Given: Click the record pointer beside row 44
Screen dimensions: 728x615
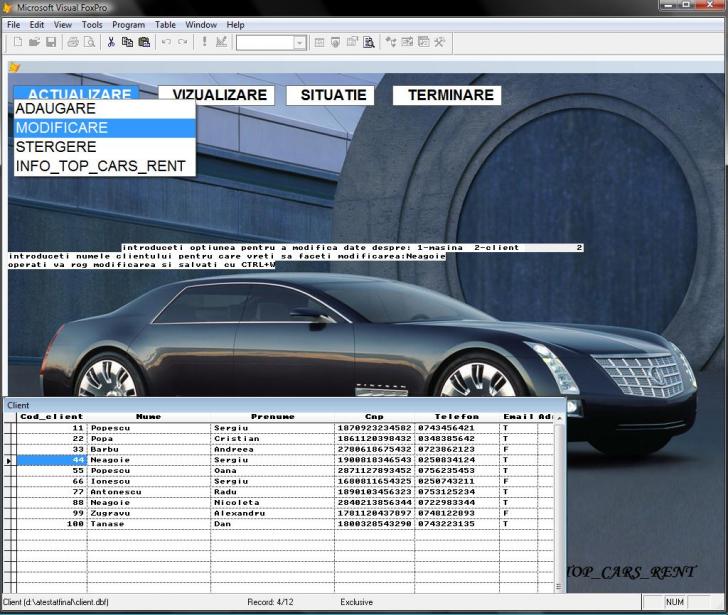Looking at the screenshot, I should (x=9, y=460).
